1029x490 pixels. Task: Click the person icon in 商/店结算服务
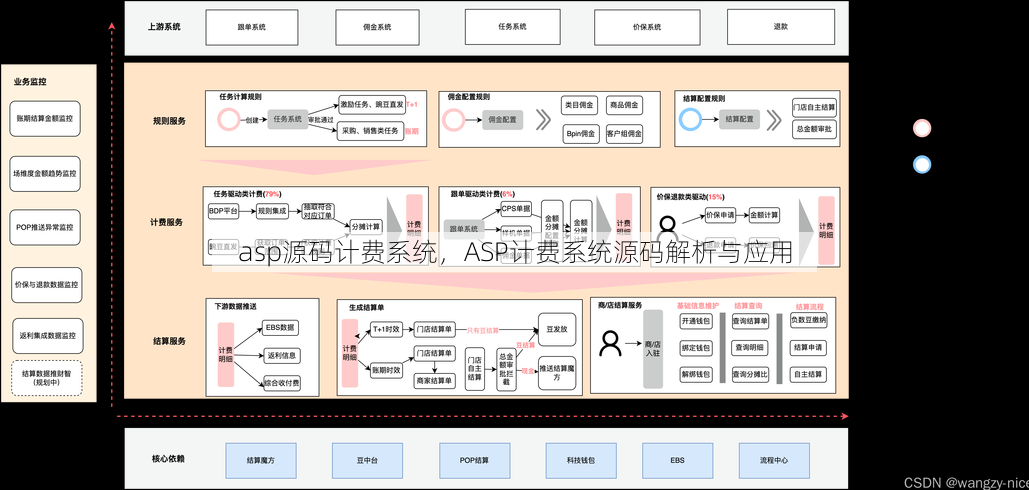tap(610, 343)
